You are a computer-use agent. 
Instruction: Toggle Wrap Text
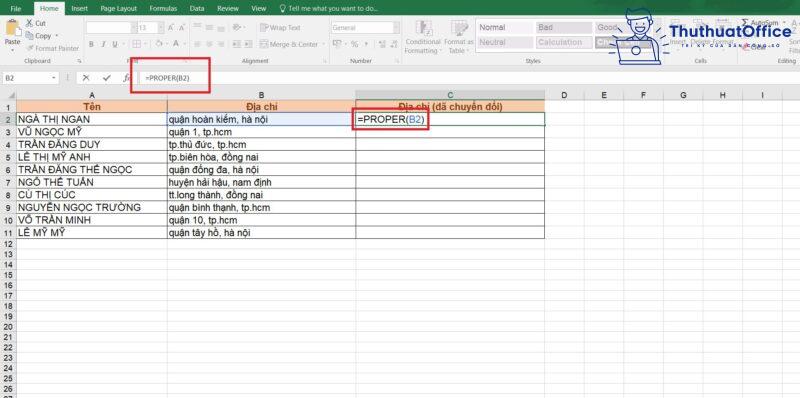click(x=280, y=28)
